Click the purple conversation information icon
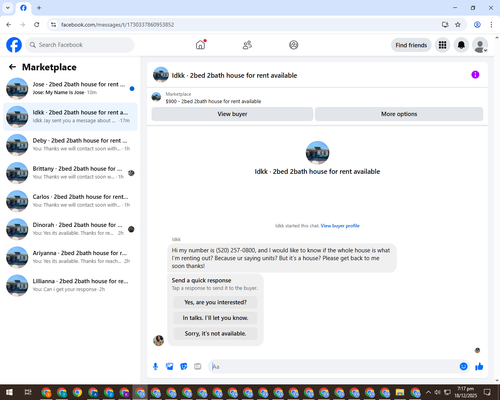500x400 pixels. pos(475,75)
